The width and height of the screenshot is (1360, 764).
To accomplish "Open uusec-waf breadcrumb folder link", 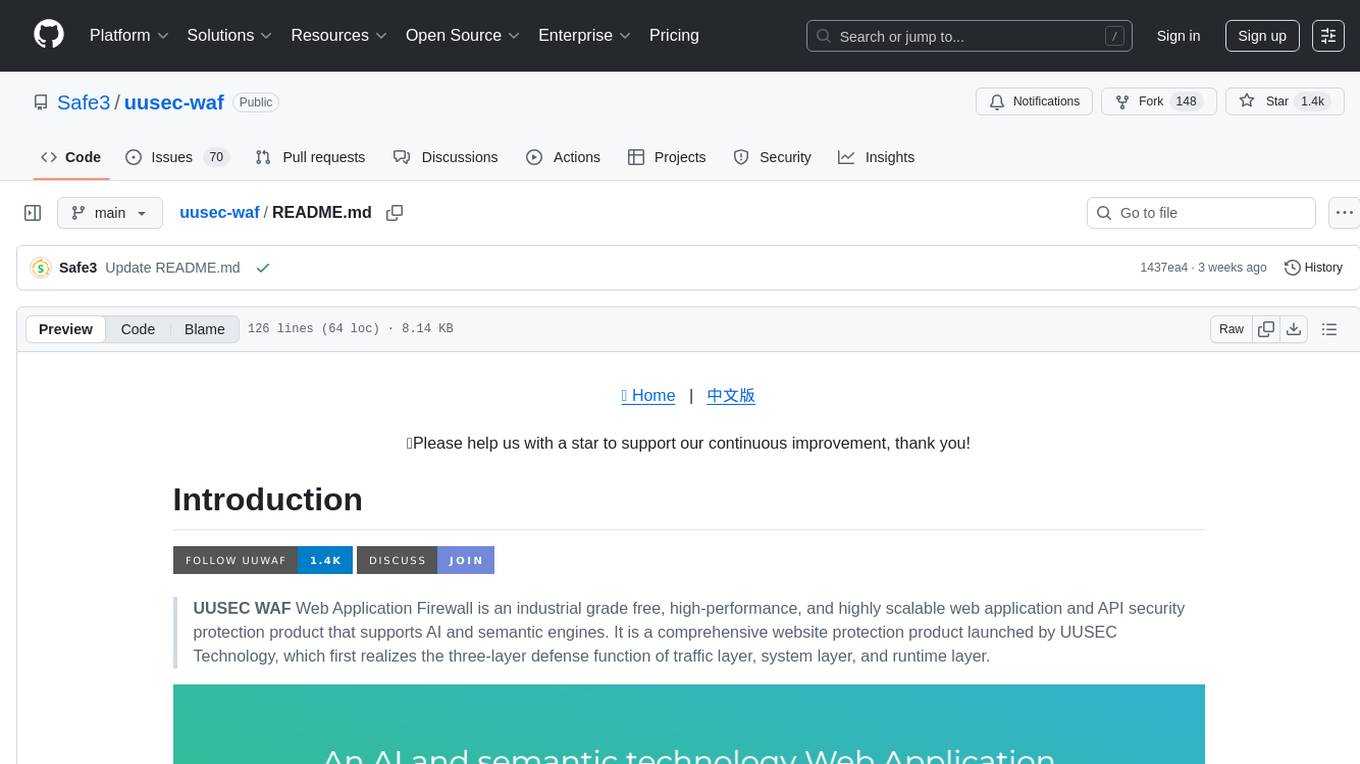I will pos(219,212).
